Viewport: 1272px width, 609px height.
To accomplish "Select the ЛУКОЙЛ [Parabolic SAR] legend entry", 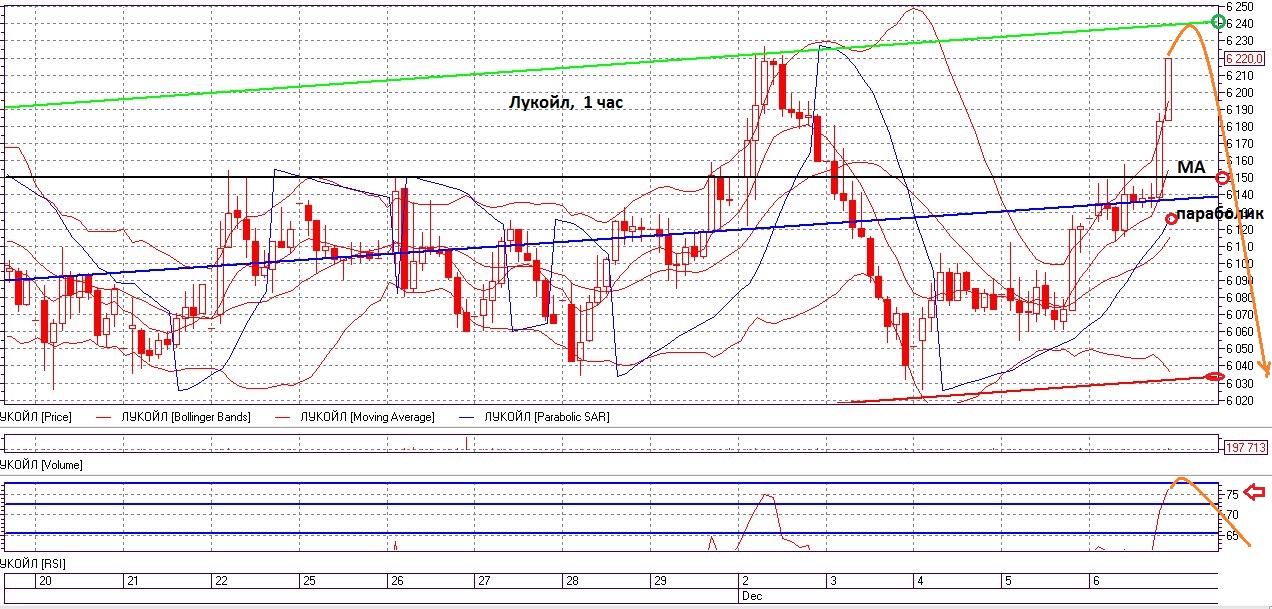I will click(545, 416).
